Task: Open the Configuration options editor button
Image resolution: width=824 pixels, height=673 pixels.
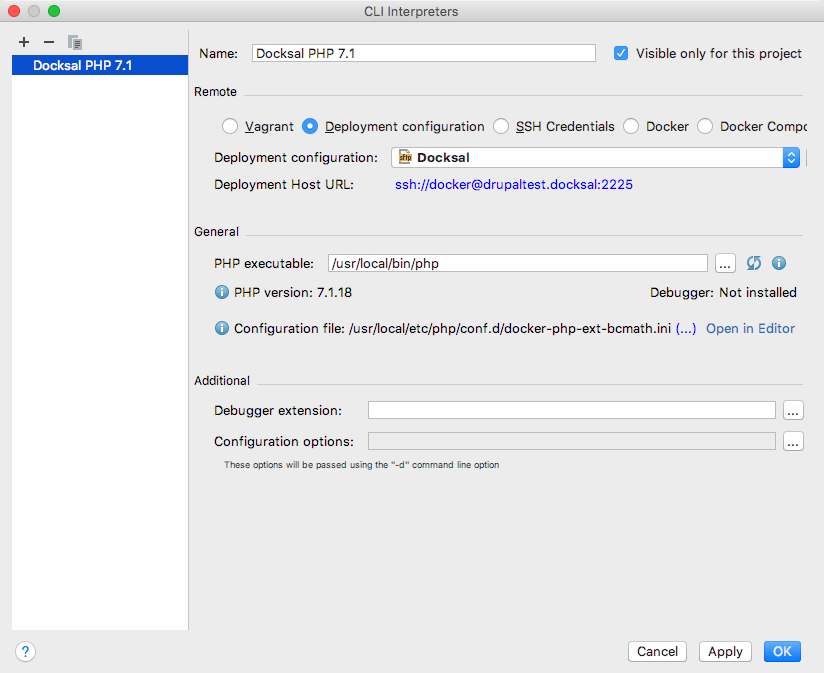Action: click(793, 441)
